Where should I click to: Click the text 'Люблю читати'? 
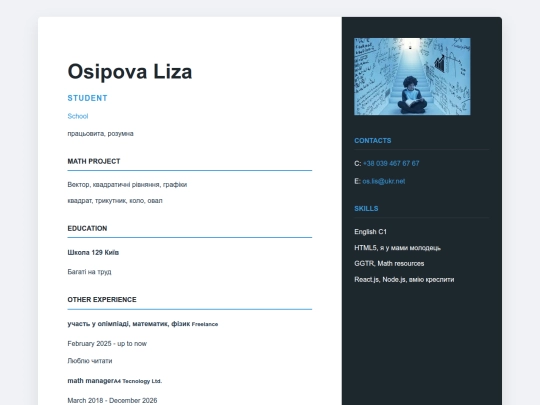tap(90, 361)
